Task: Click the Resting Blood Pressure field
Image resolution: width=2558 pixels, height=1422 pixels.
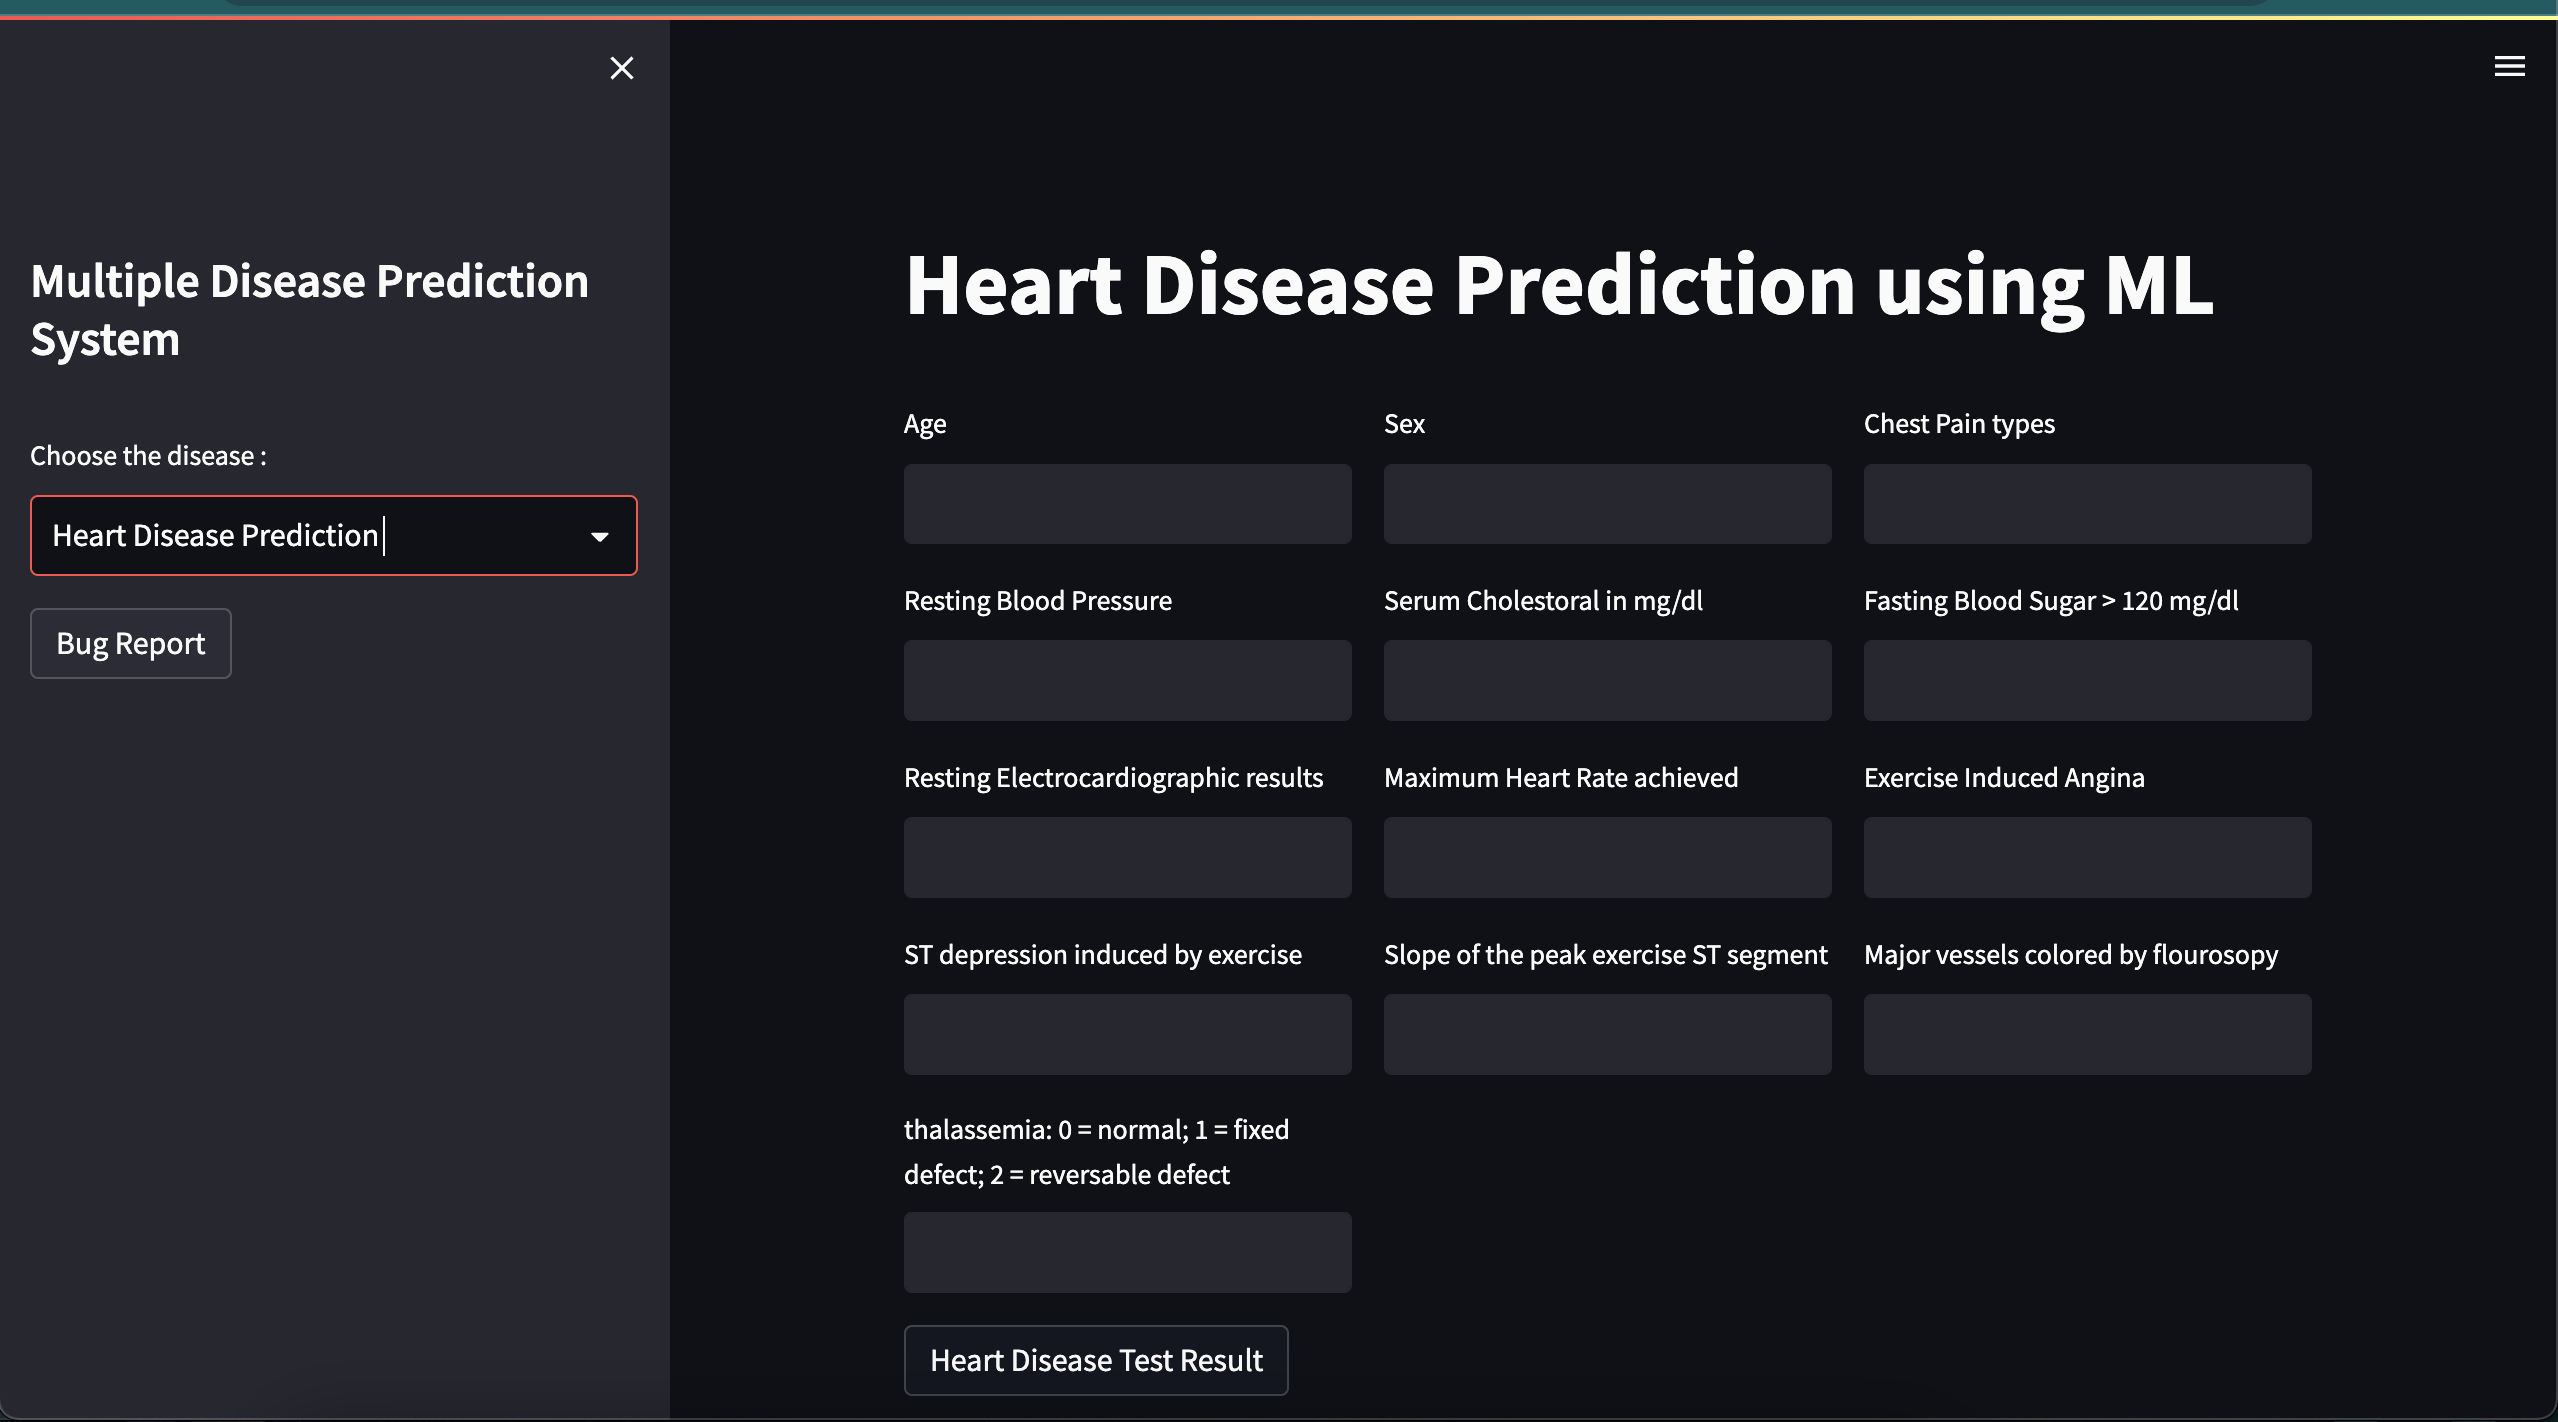Action: [1126, 680]
